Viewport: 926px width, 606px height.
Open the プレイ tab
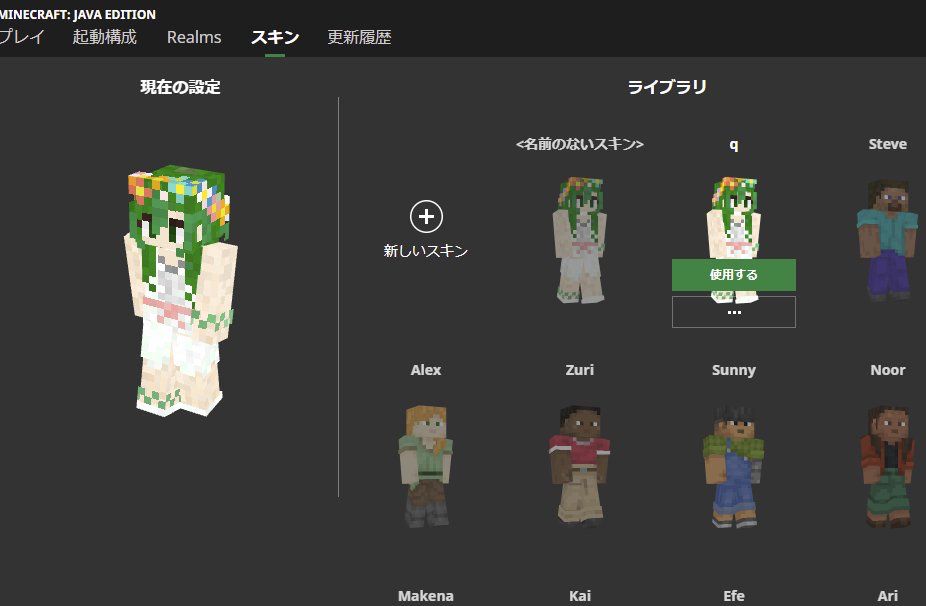pyautogui.click(x=21, y=37)
